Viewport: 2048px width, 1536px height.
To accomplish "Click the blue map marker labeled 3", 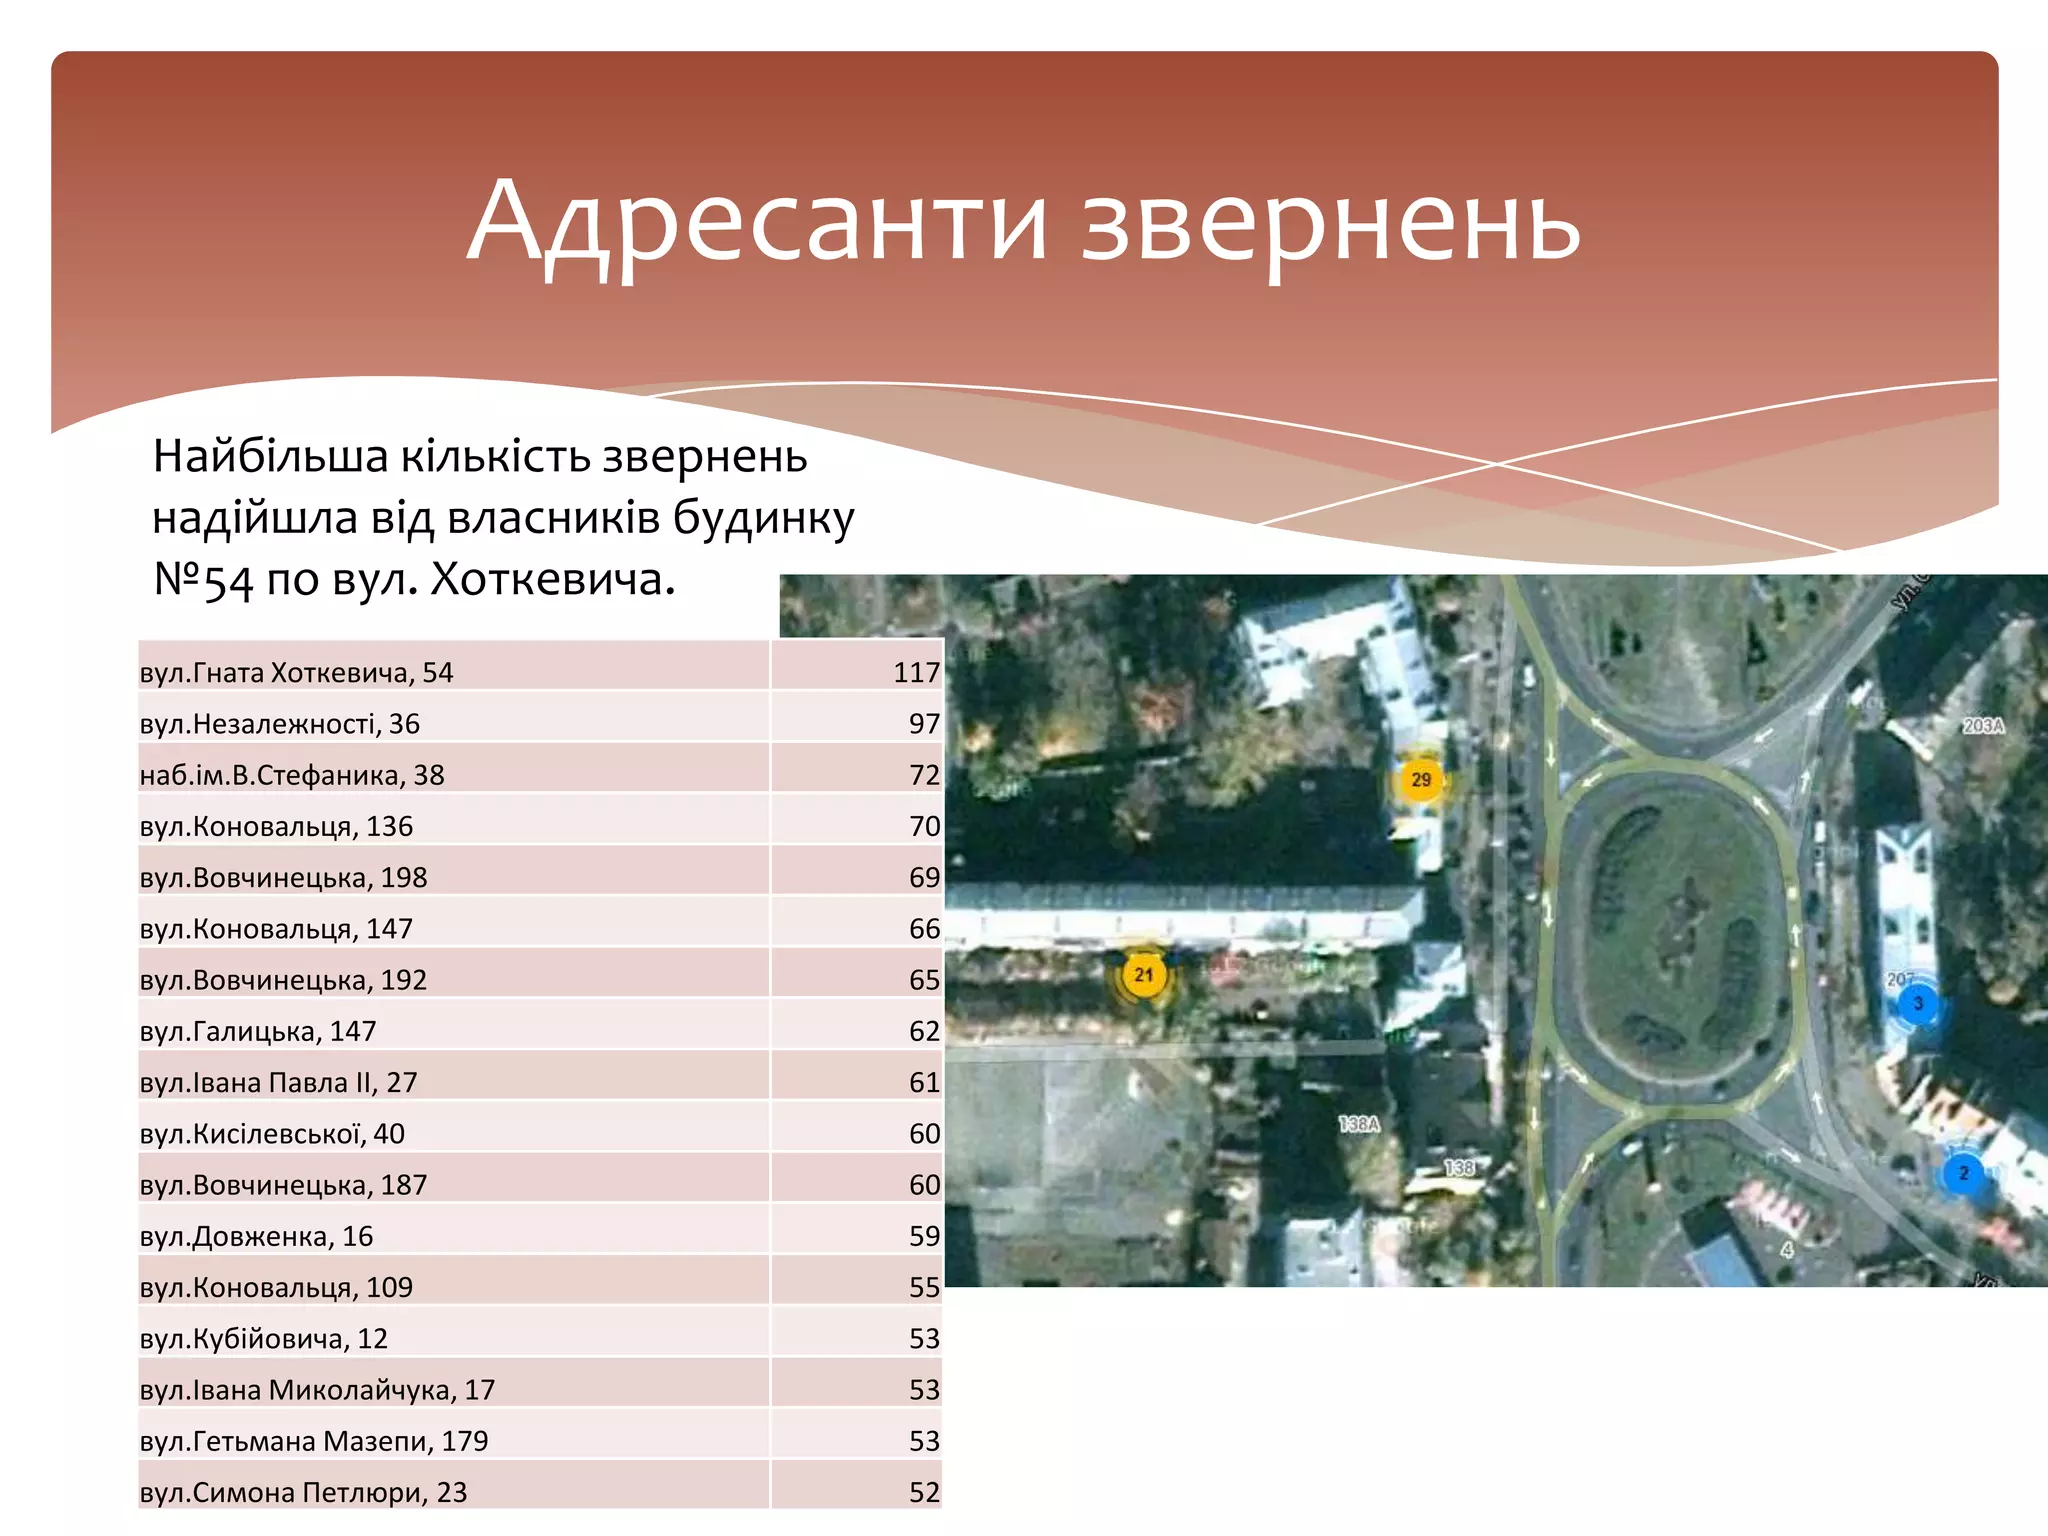I will tap(1917, 1003).
